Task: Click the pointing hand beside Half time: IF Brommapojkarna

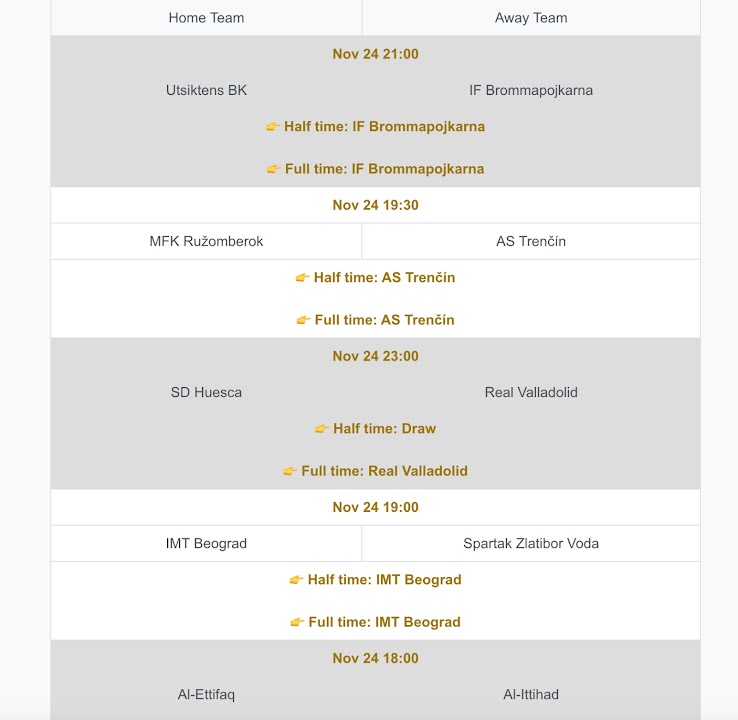Action: 273,127
